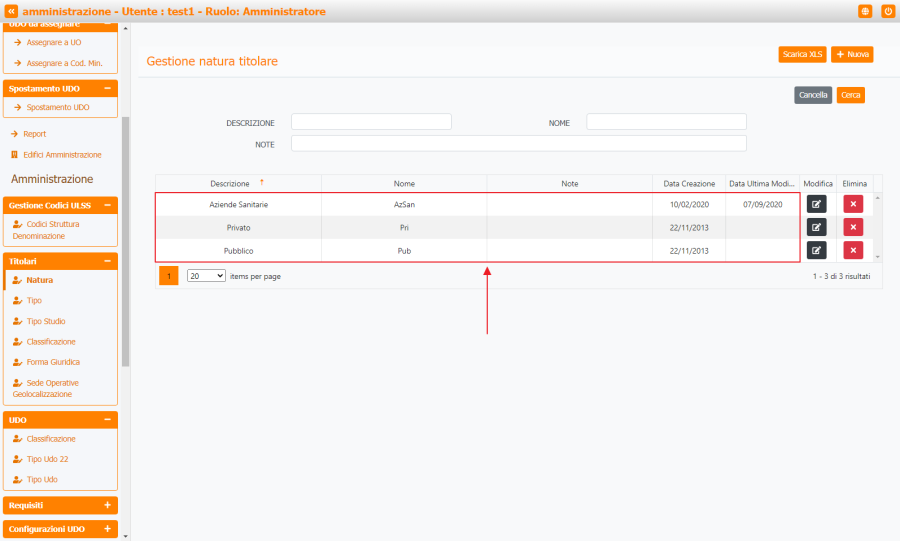
Task: Click the red delete icon for Privato row
Action: [853, 227]
